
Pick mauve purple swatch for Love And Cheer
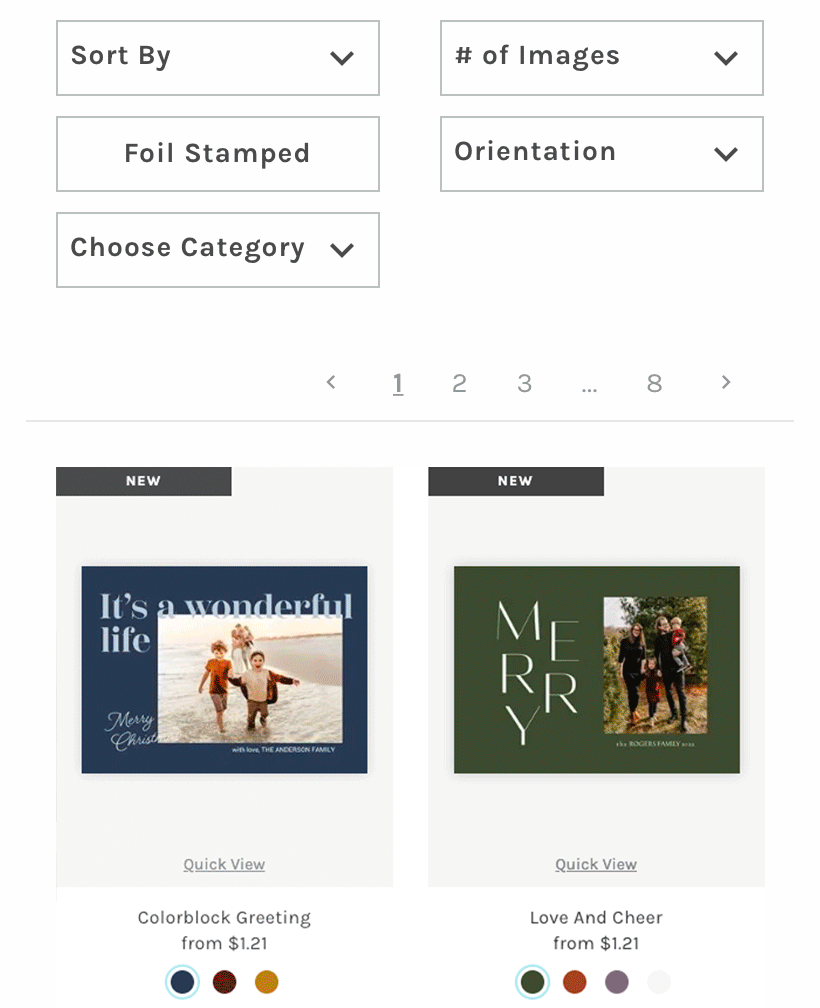617,982
